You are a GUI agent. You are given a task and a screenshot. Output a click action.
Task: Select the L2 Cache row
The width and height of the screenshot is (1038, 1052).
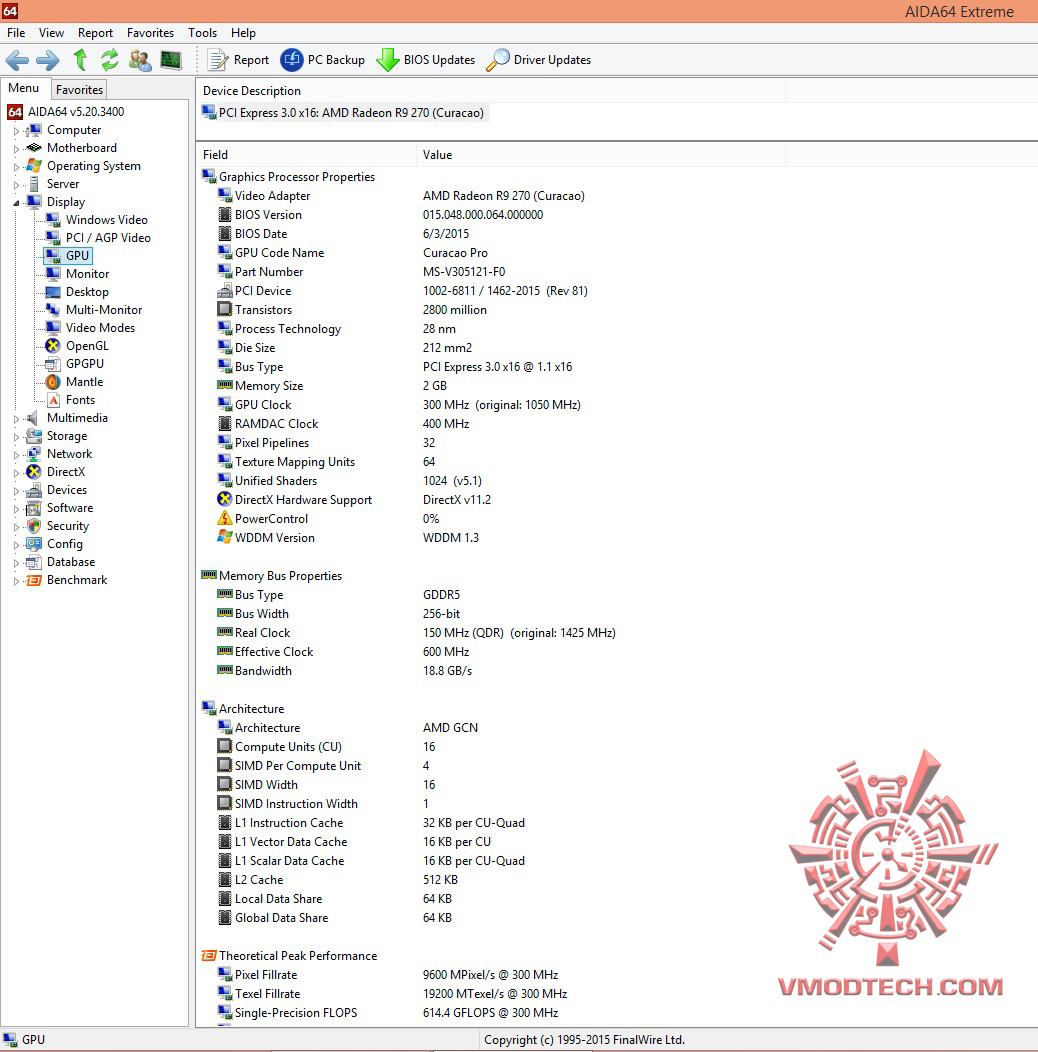click(x=338, y=880)
